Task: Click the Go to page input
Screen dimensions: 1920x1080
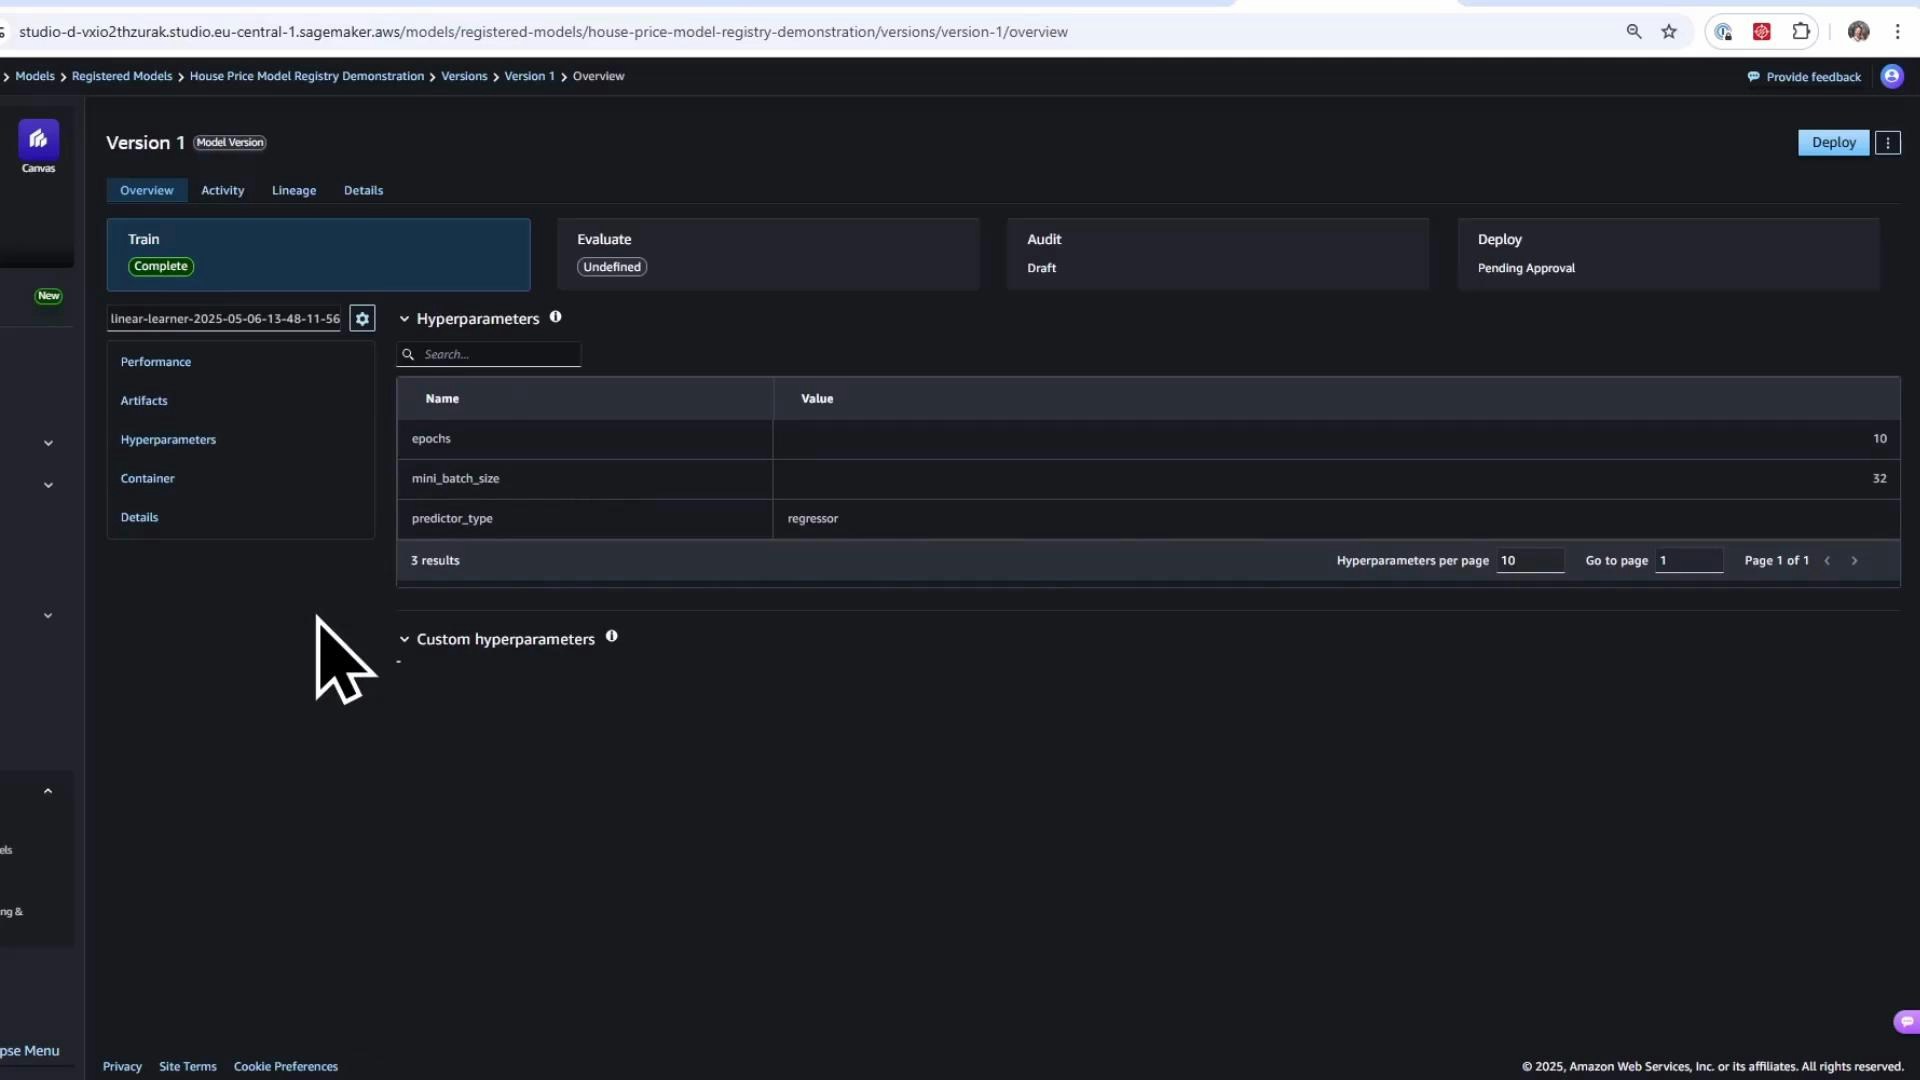Action: point(1689,561)
